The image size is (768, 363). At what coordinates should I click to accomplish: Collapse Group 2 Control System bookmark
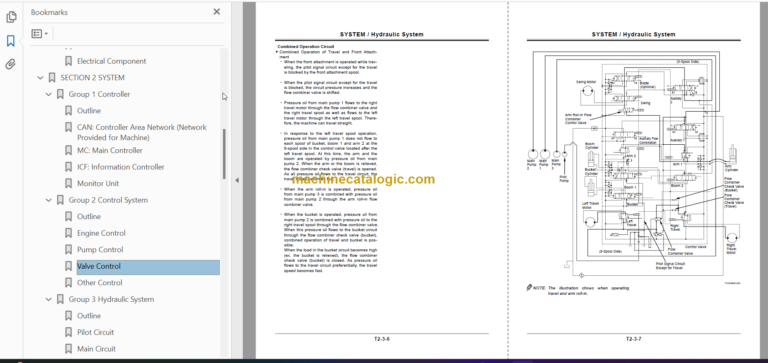pyautogui.click(x=48, y=200)
